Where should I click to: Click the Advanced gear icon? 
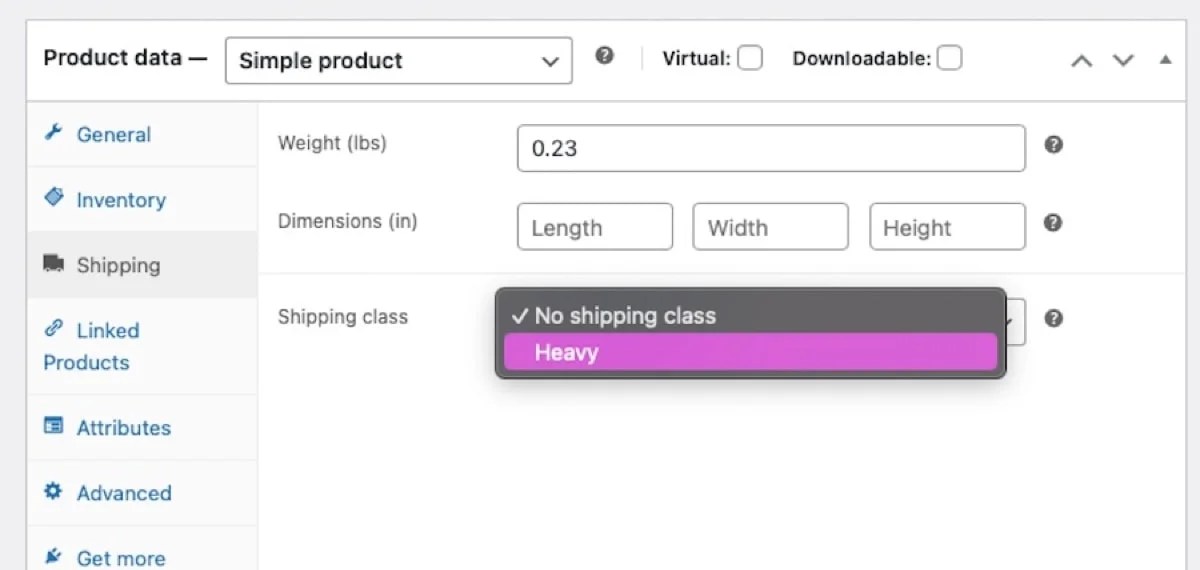54,492
